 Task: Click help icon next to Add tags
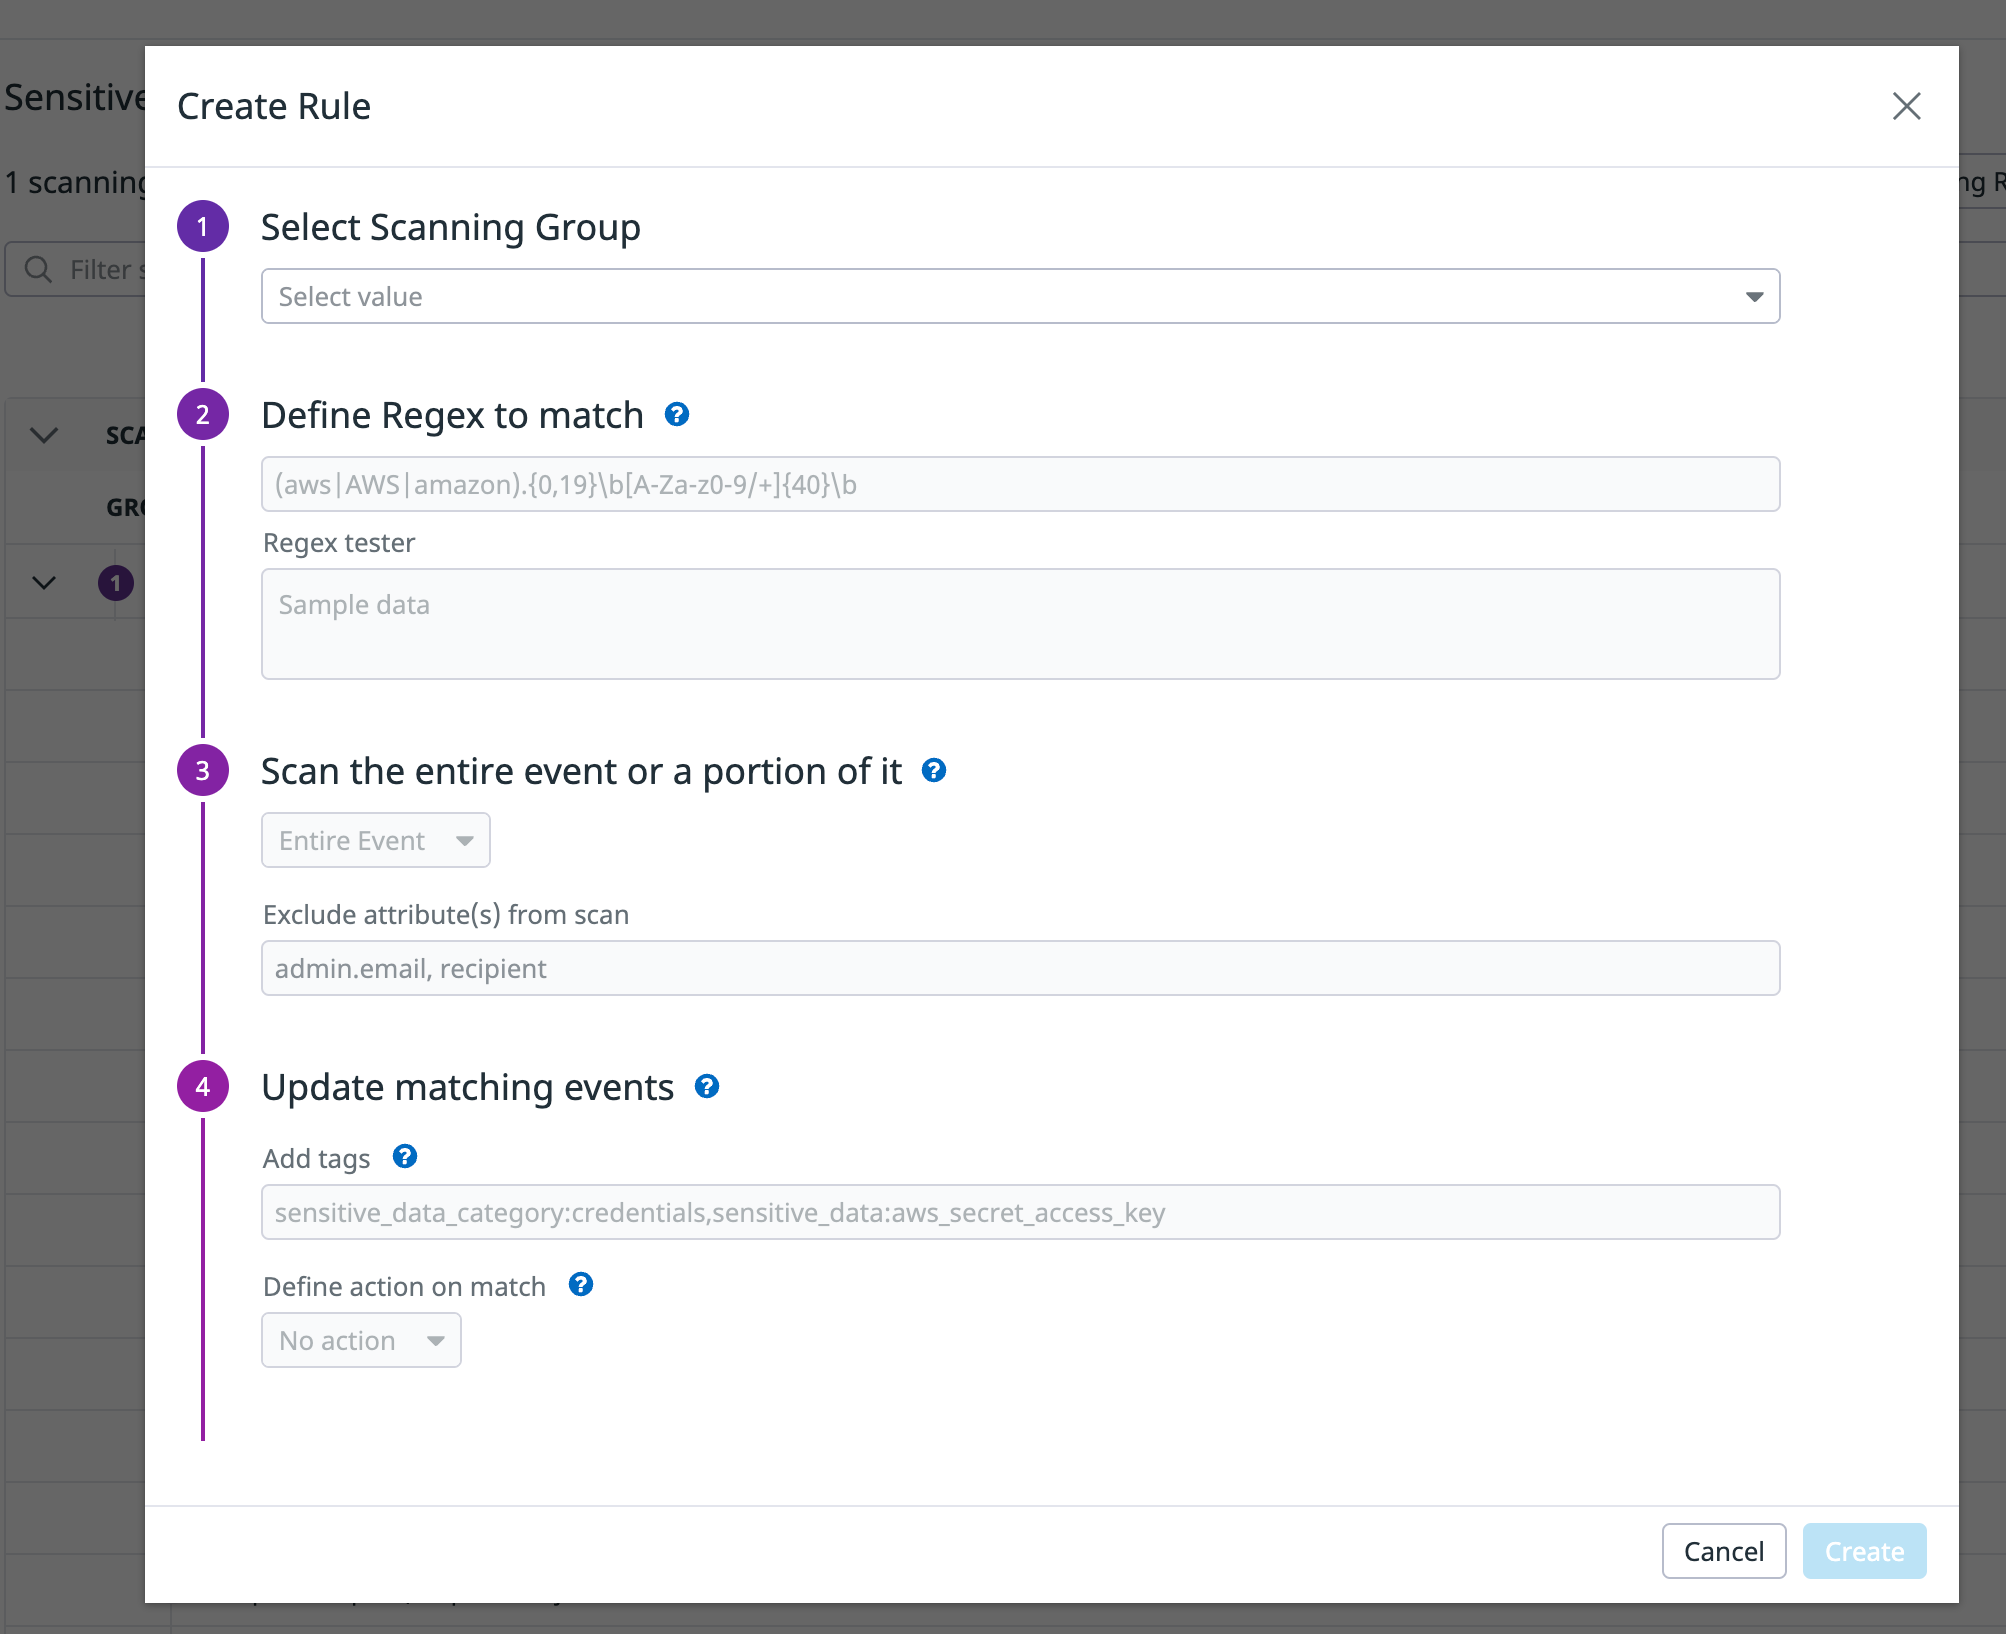click(405, 1156)
